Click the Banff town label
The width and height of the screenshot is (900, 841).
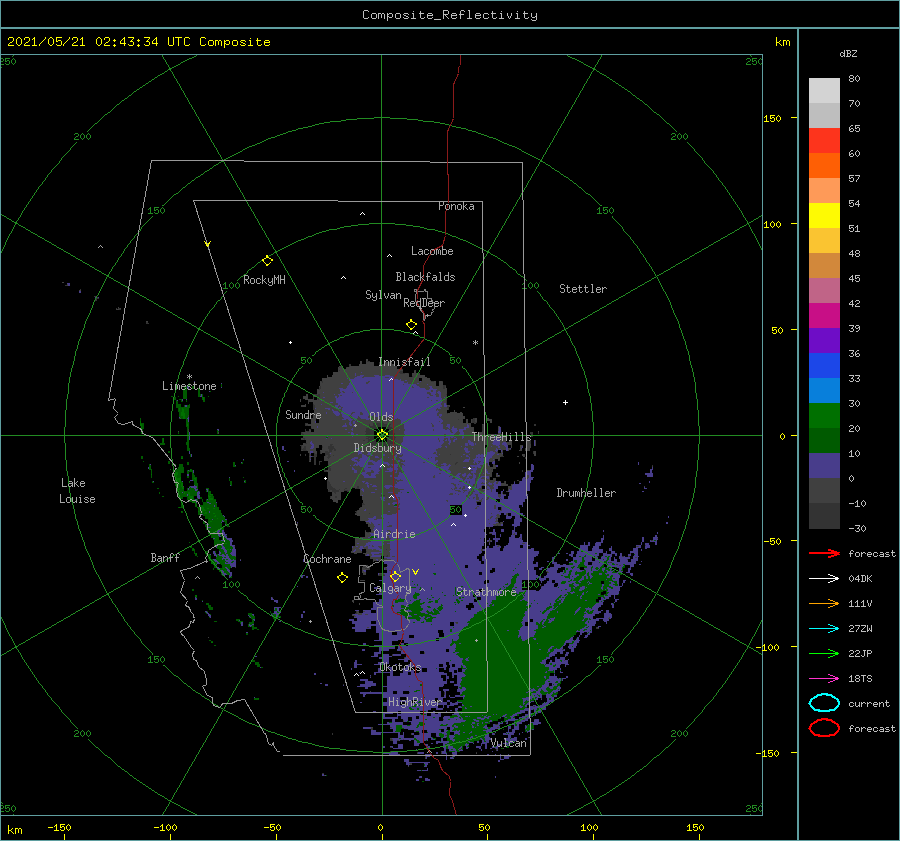(x=165, y=557)
